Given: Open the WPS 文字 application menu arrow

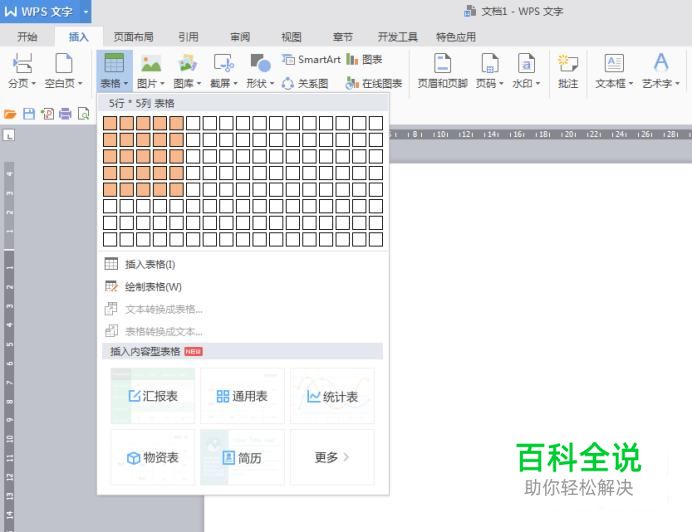Looking at the screenshot, I should pos(86,11).
